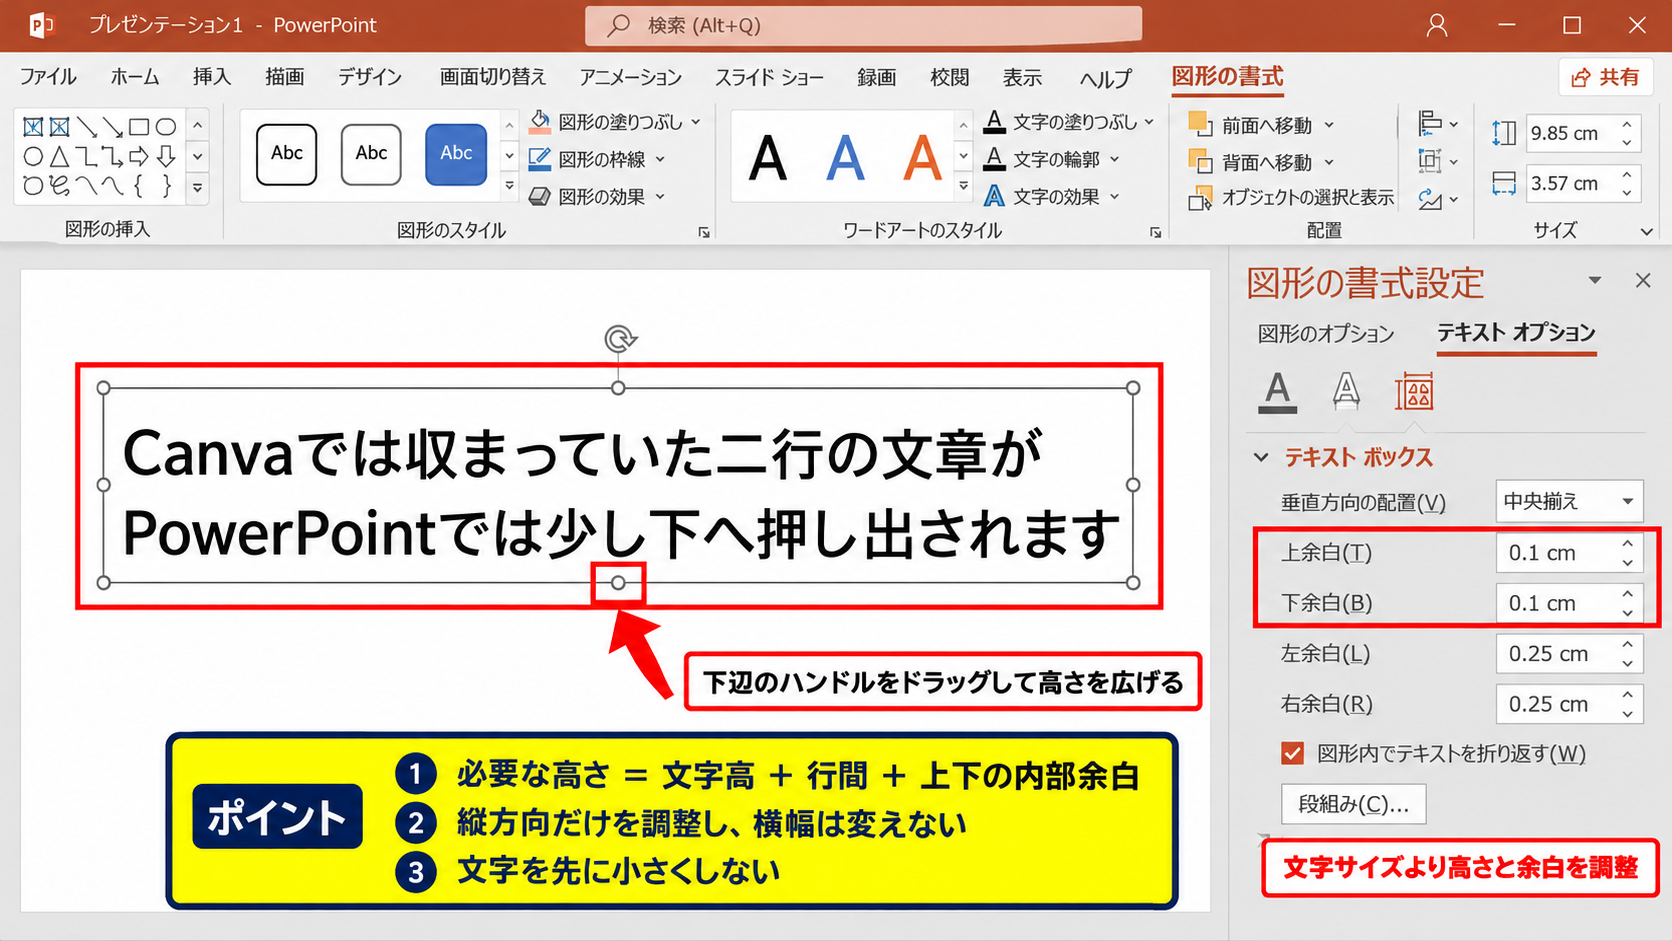This screenshot has height=941, width=1672.
Task: Increase the 左余白 value with up arrow
Action: click(1628, 644)
